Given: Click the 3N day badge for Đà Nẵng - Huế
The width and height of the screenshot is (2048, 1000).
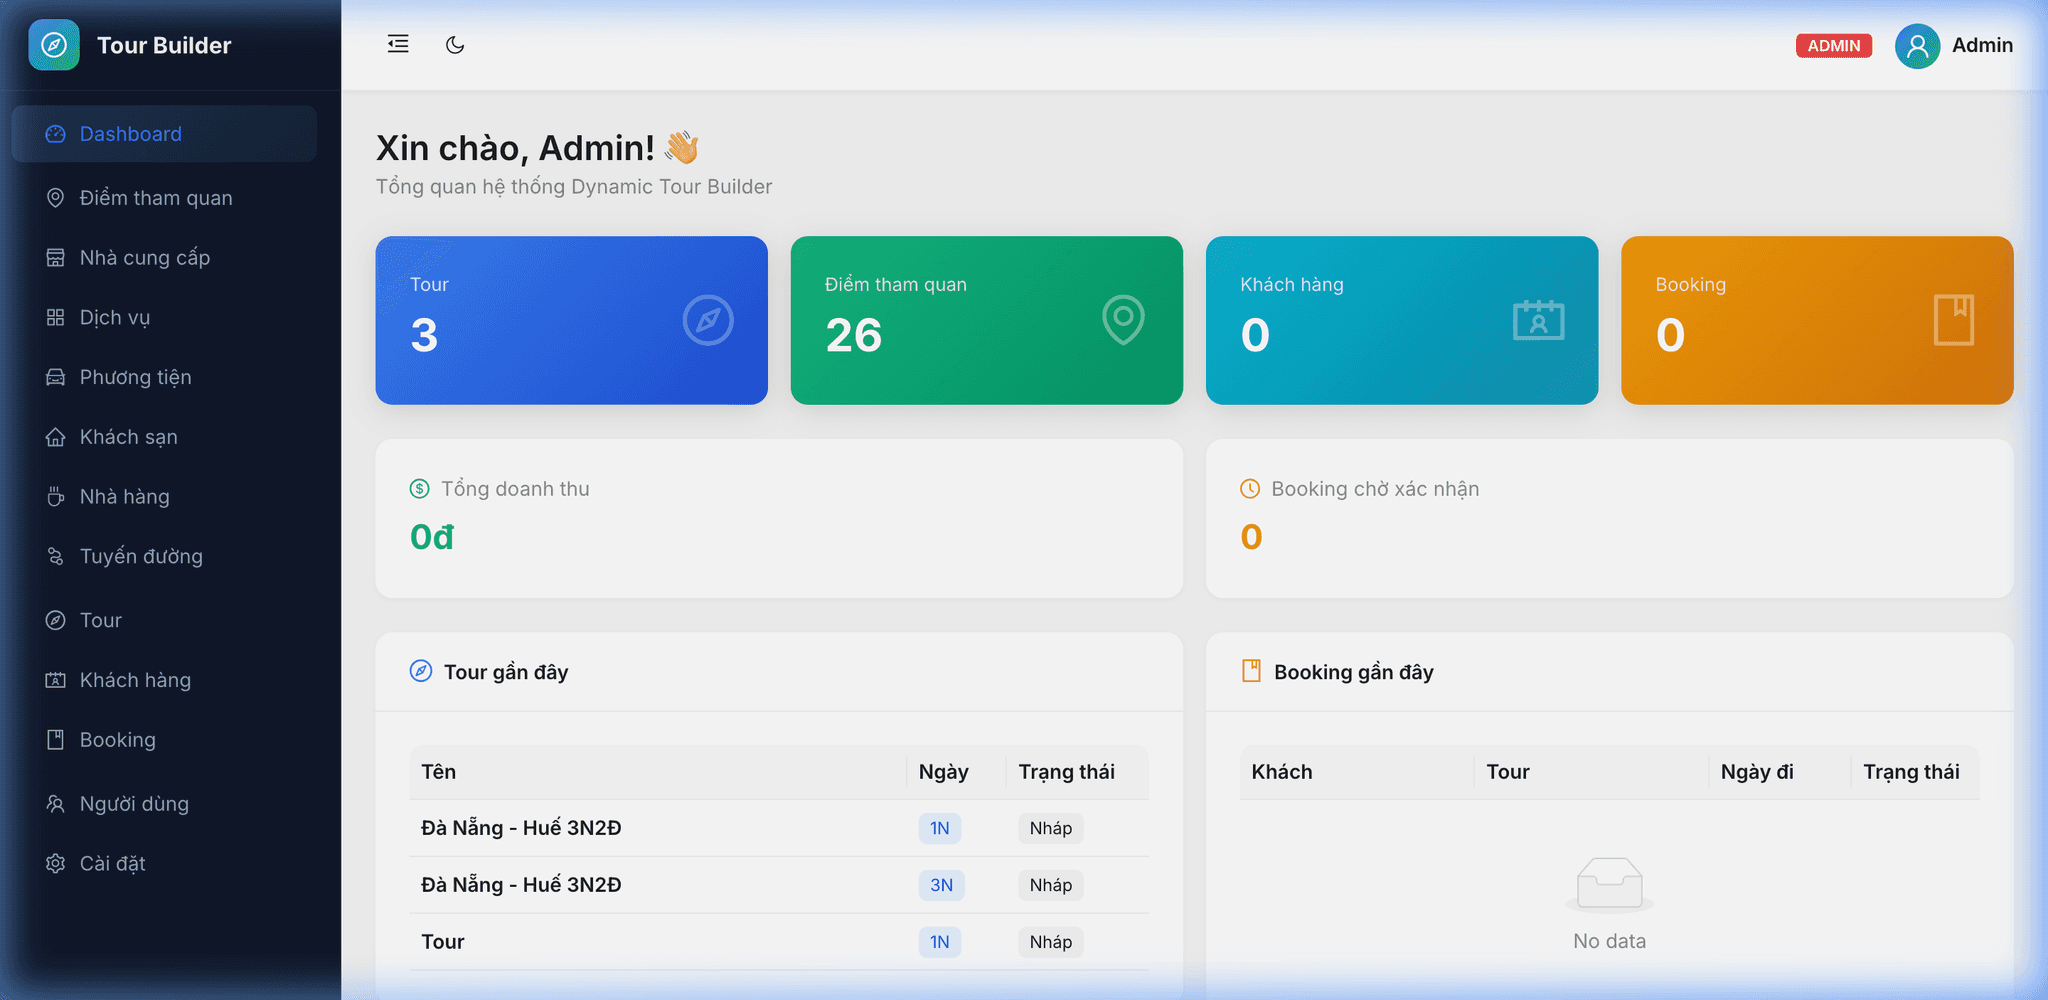Looking at the screenshot, I should coord(940,885).
